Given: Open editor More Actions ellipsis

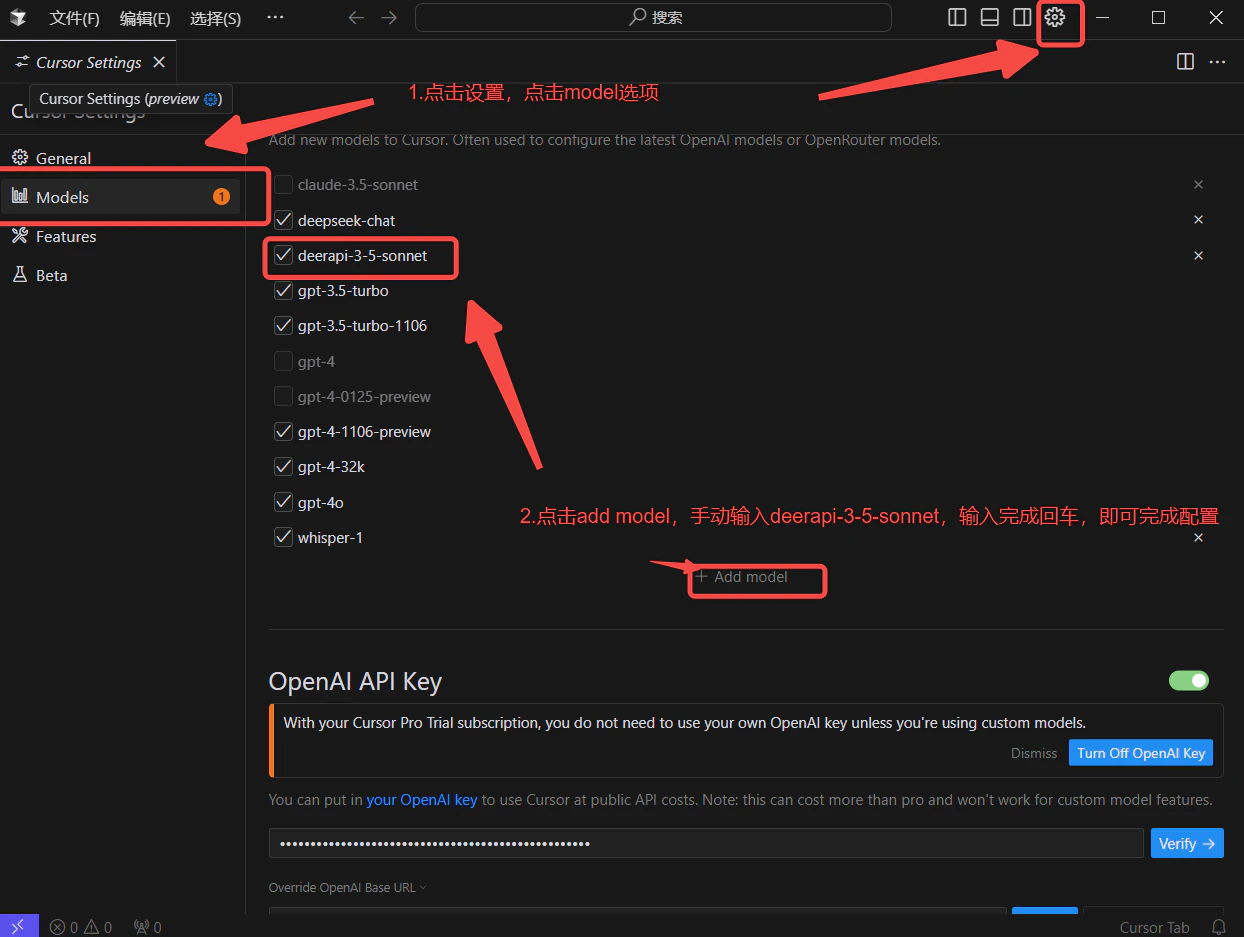Looking at the screenshot, I should pyautogui.click(x=1217, y=62).
